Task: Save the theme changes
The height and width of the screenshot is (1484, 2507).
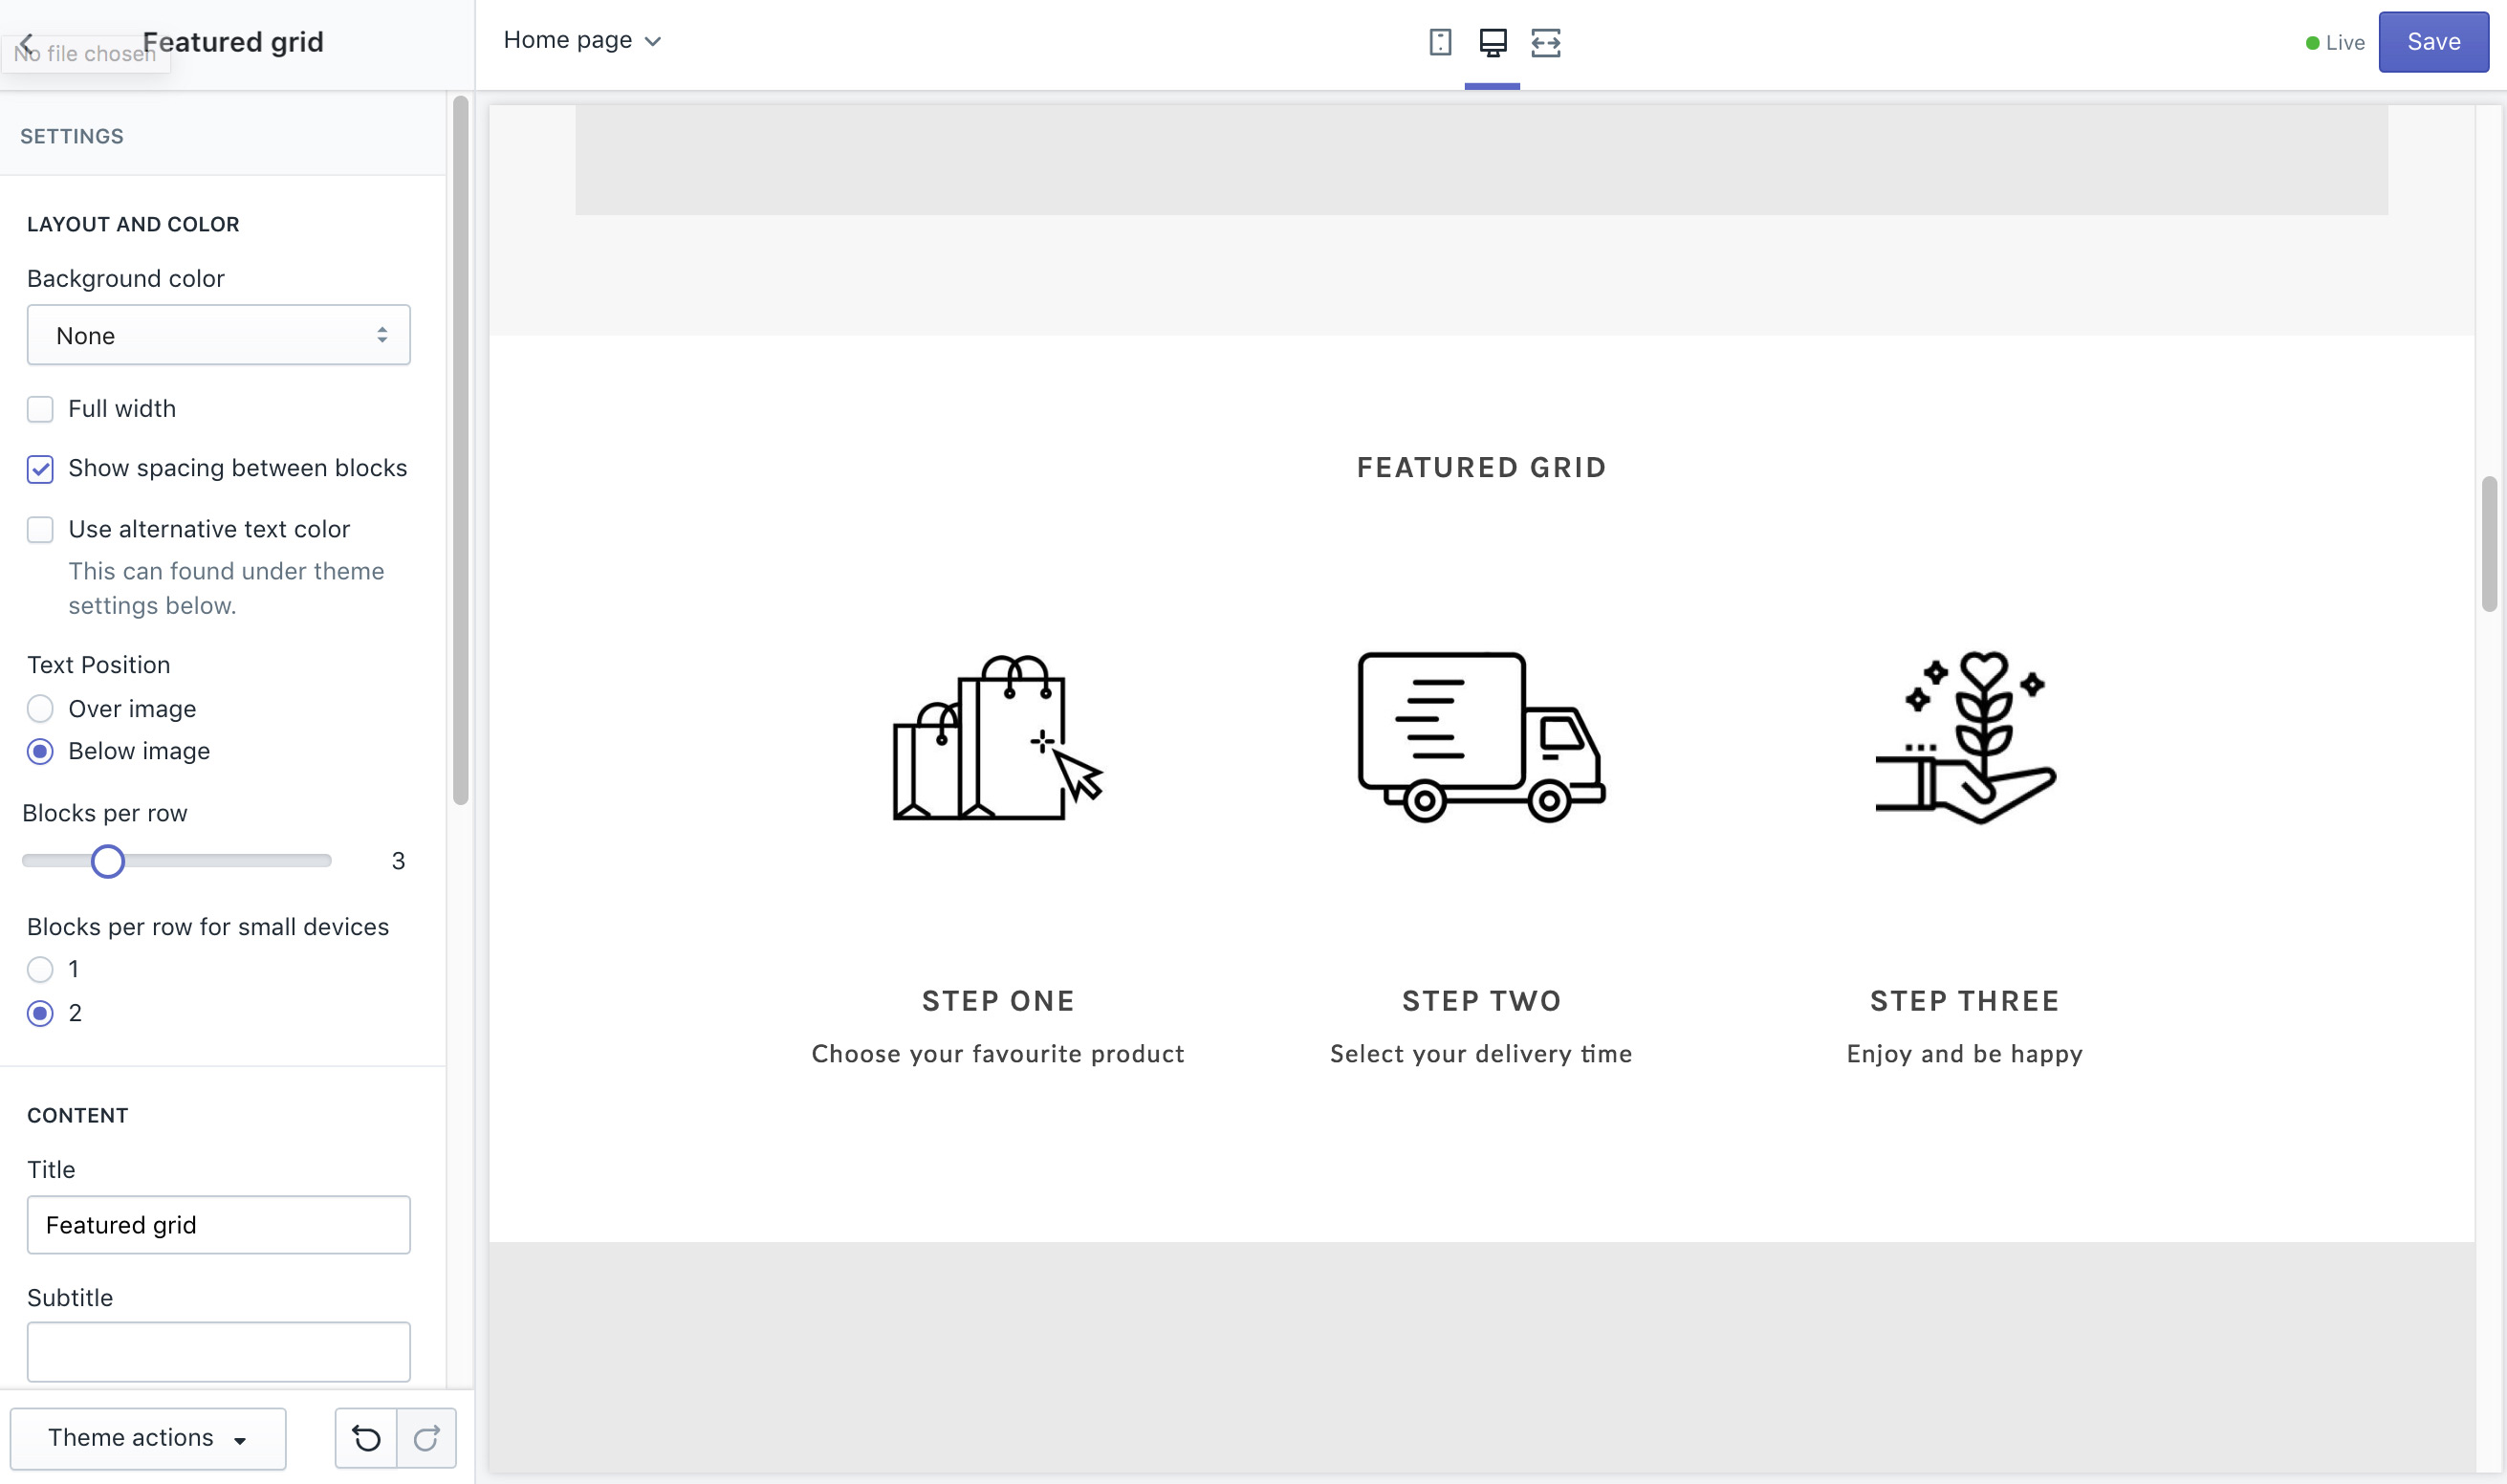Action: [2433, 42]
